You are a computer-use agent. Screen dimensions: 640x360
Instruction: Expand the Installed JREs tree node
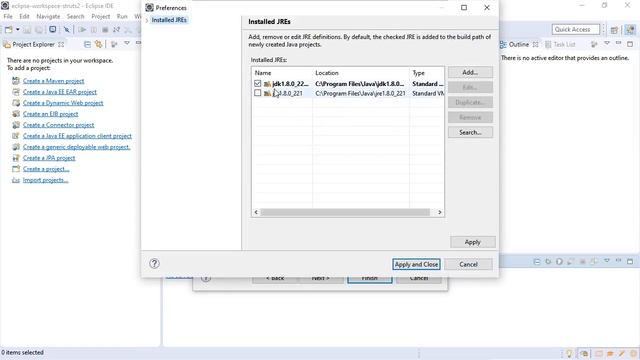147,20
